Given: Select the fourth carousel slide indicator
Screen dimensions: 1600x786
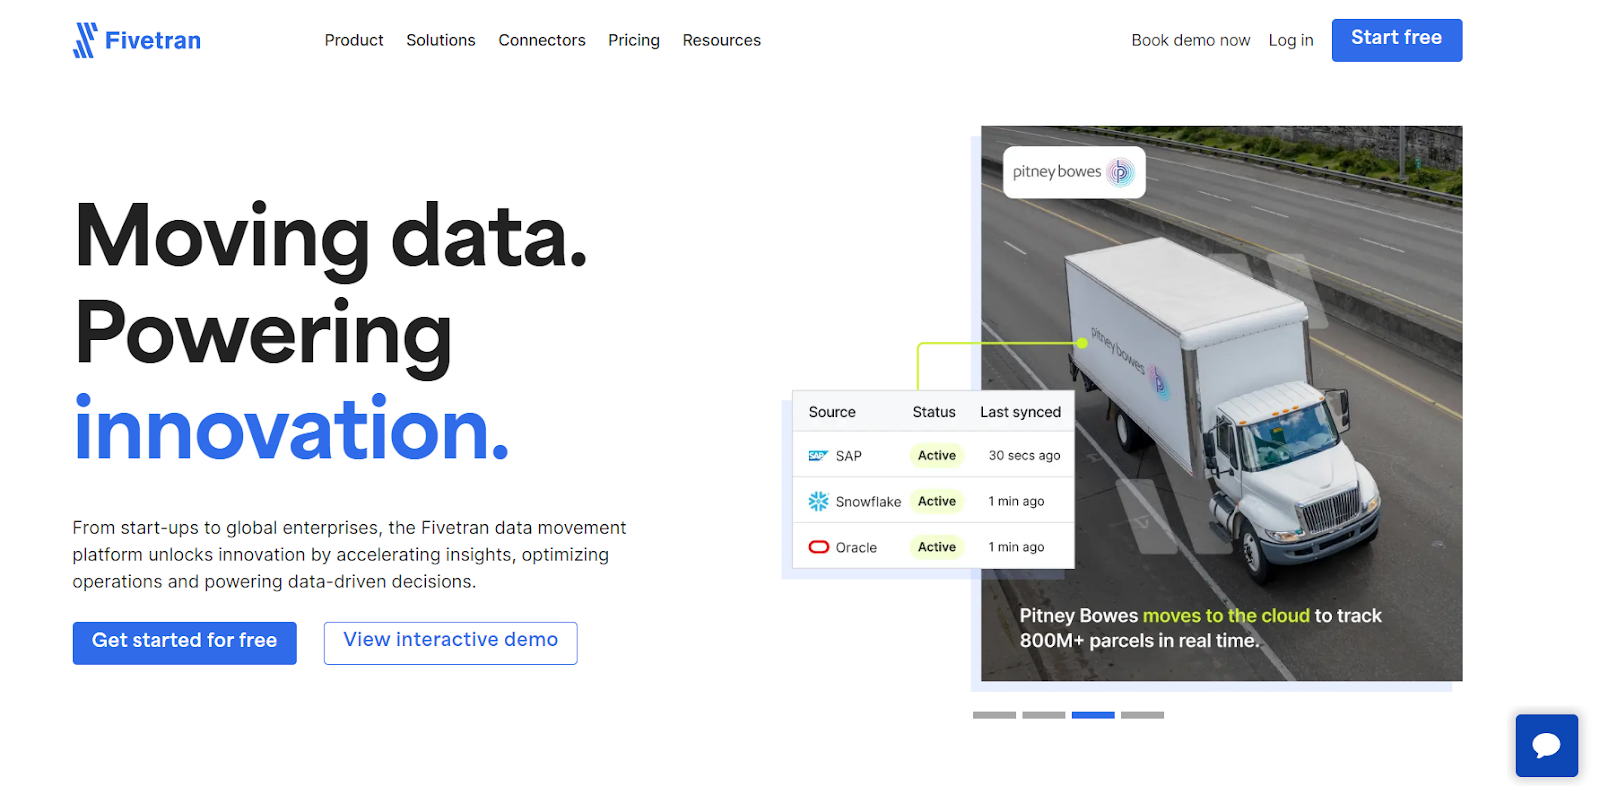Looking at the screenshot, I should point(1142,715).
